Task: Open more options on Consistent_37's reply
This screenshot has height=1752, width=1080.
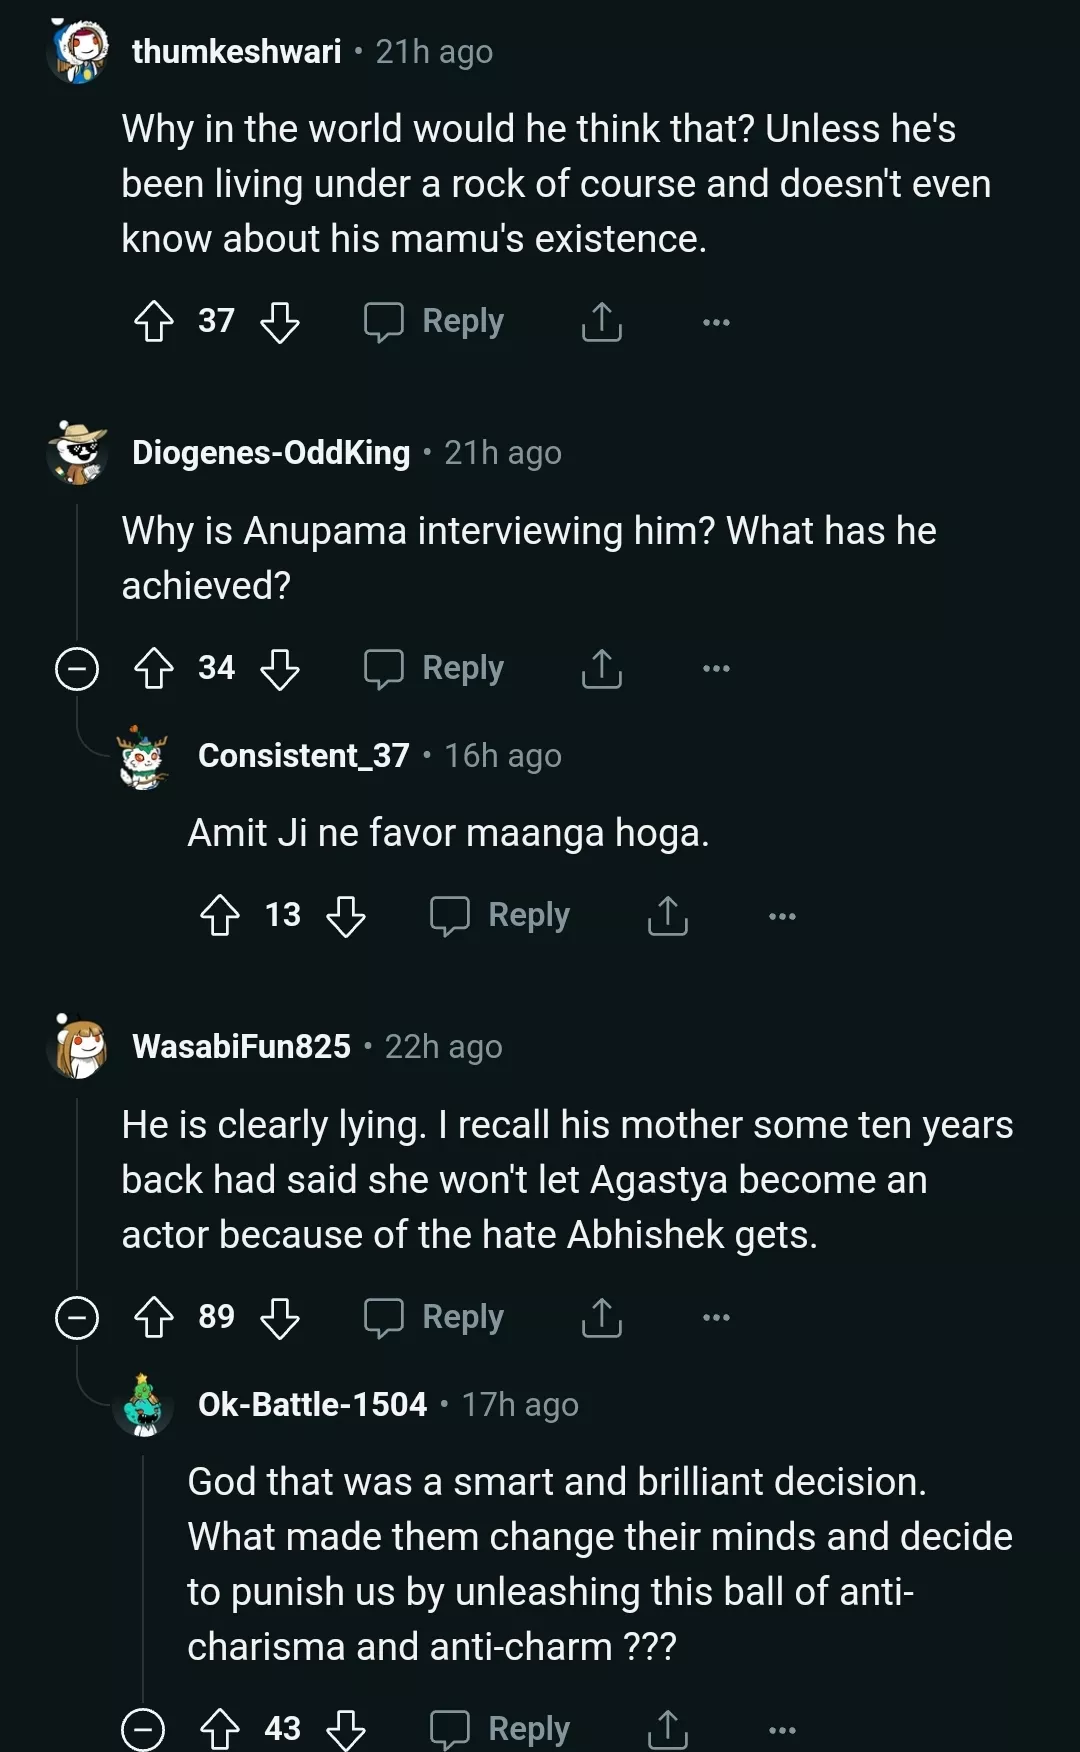Action: 782,915
